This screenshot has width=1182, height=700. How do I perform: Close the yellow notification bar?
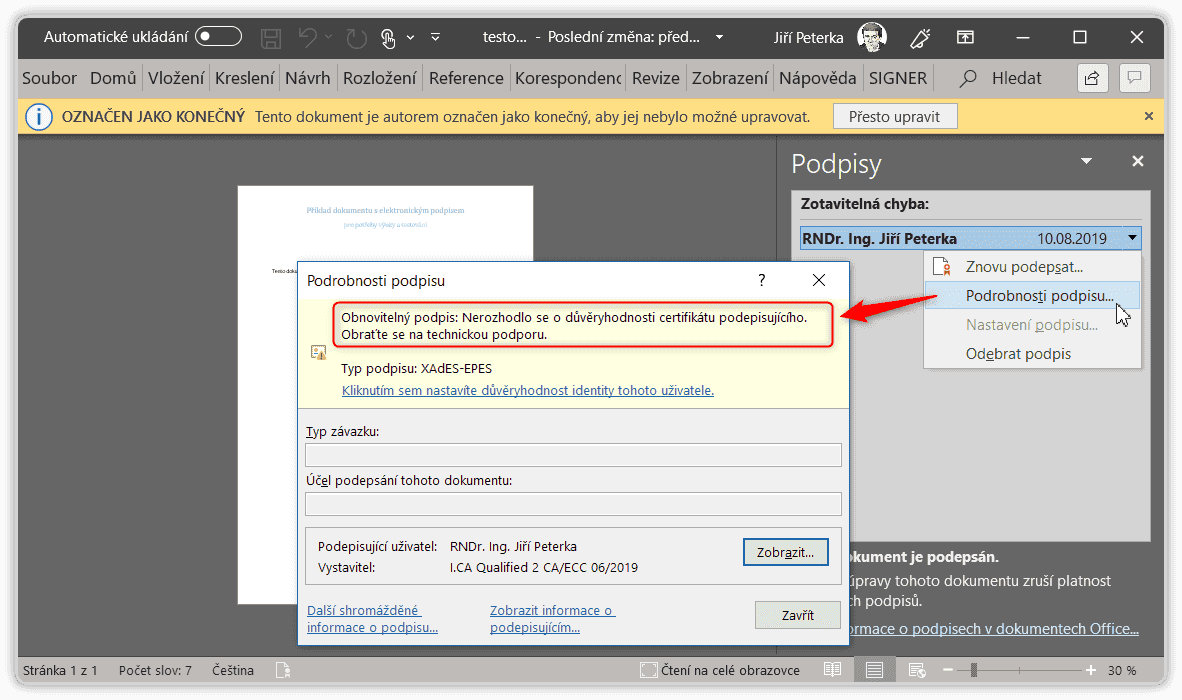pos(1149,116)
